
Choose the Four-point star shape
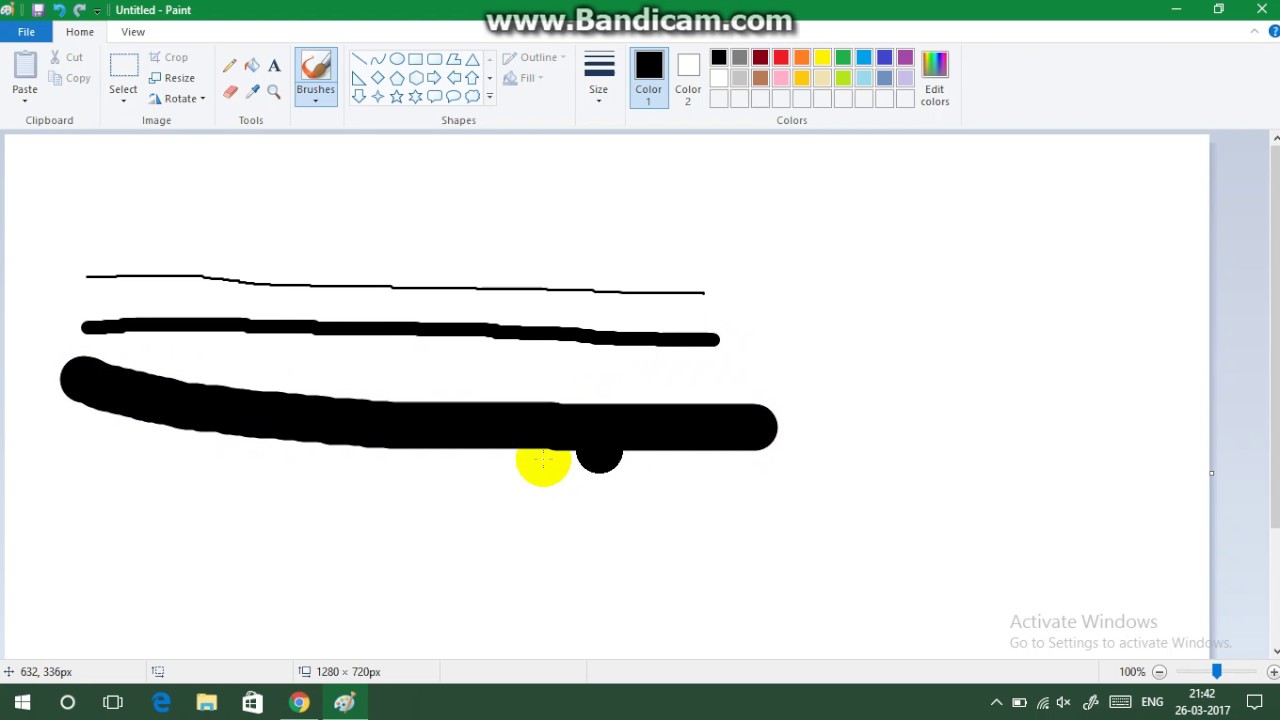point(378,97)
